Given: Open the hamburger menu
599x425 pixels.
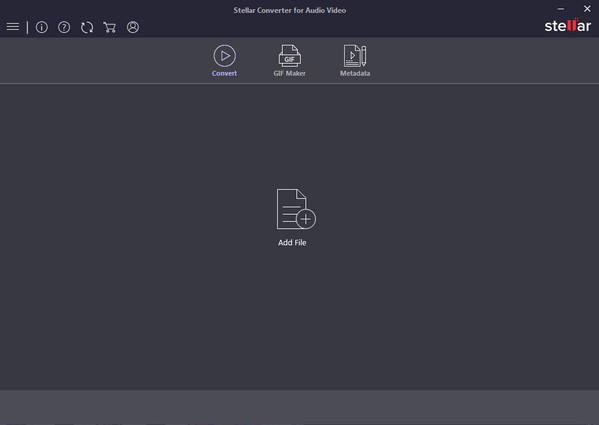Looking at the screenshot, I should coord(13,27).
